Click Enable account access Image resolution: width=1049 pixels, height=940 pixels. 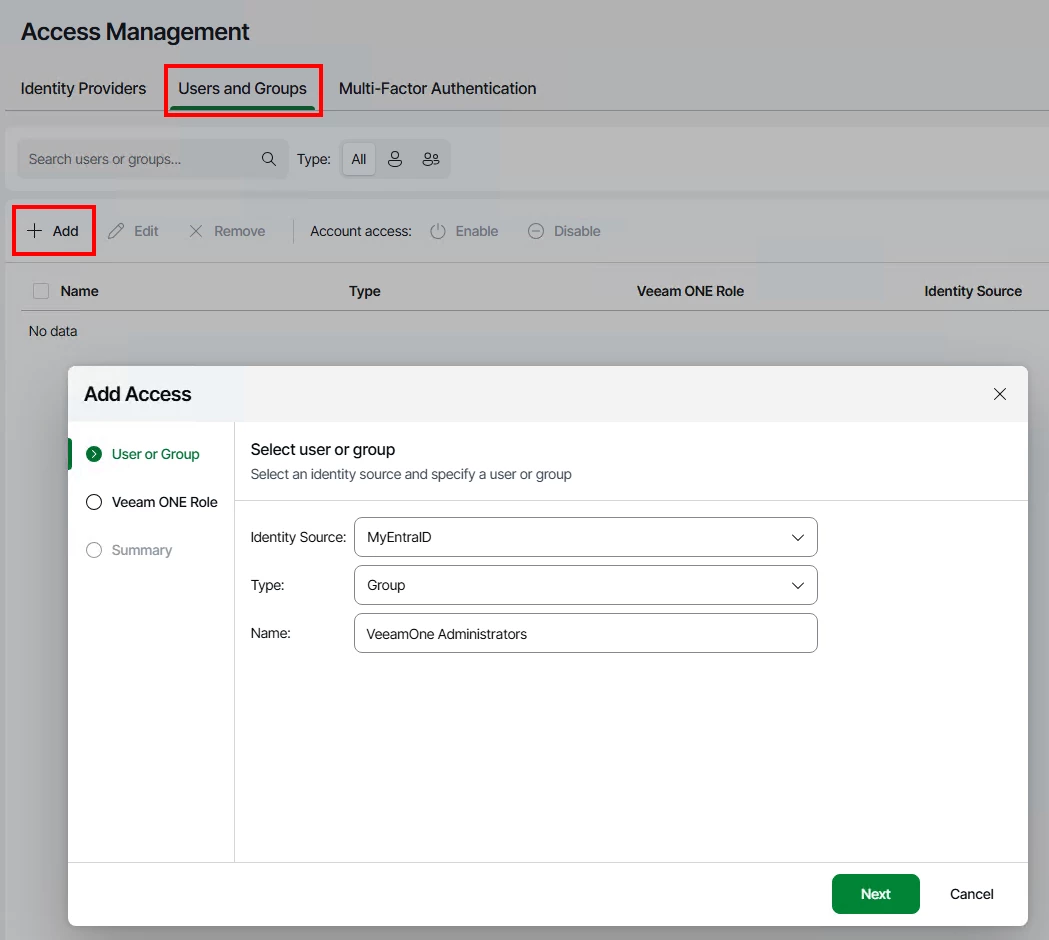(x=464, y=231)
